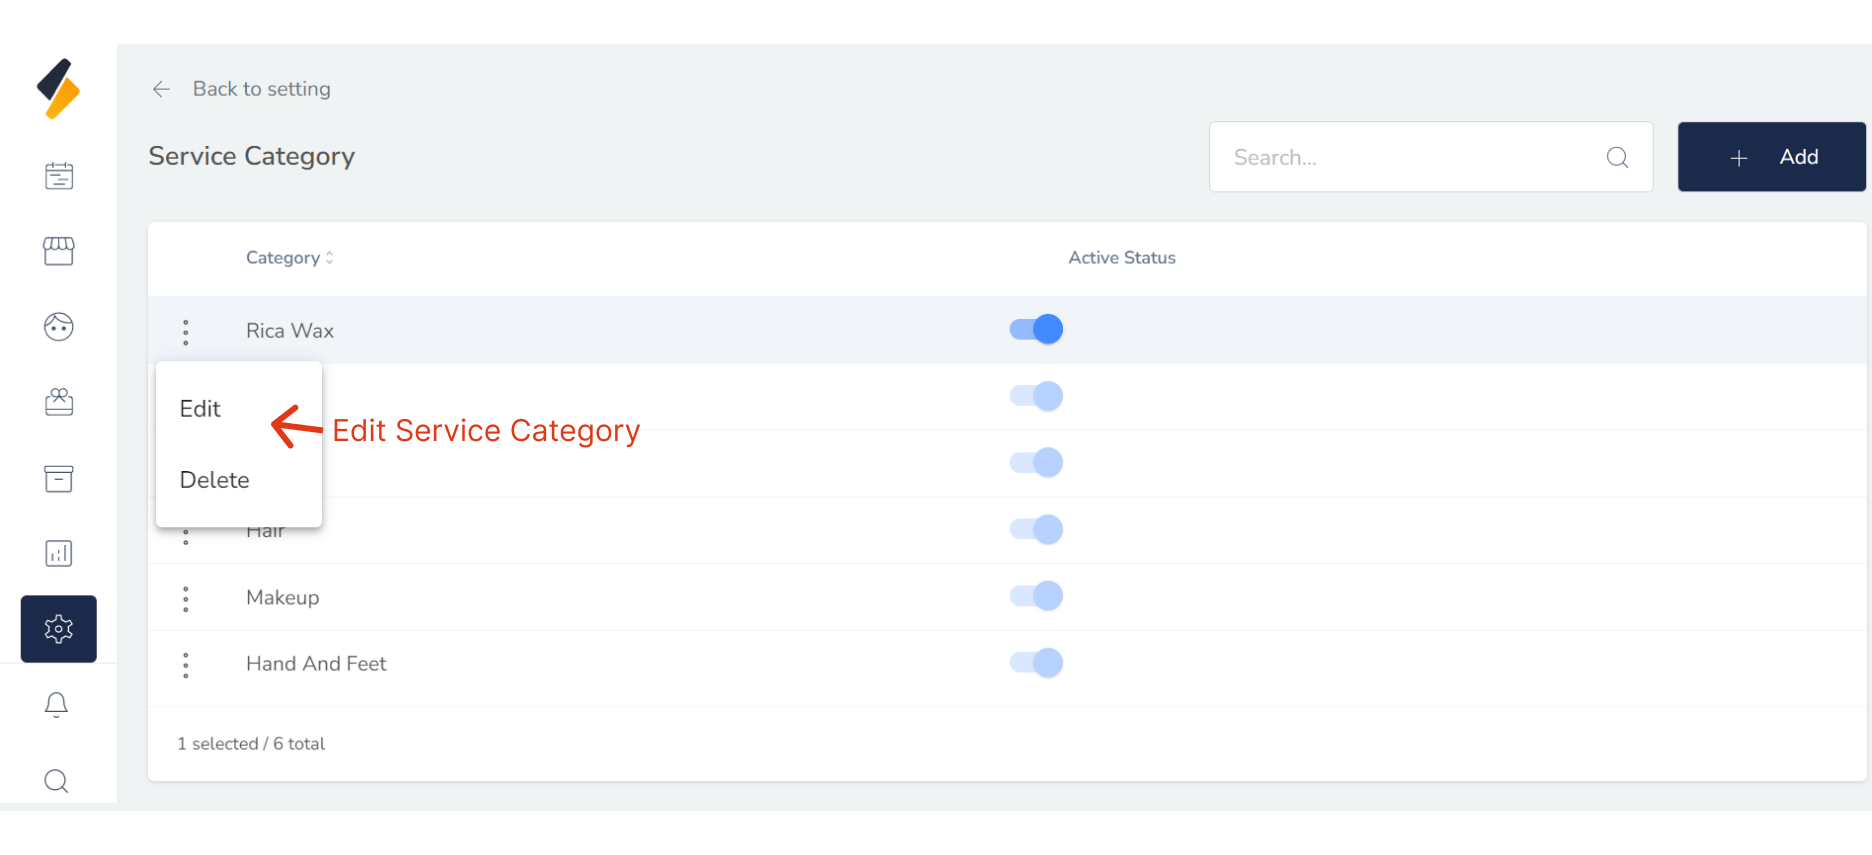Open the Makeup row three-dot menu

pyautogui.click(x=186, y=598)
